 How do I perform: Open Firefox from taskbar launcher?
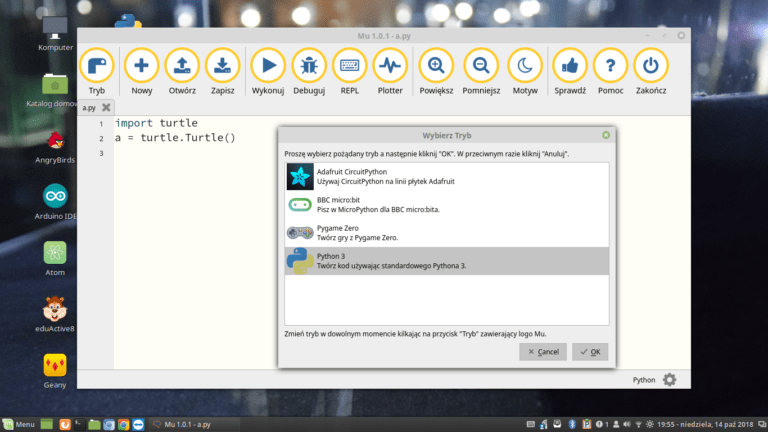(x=64, y=424)
